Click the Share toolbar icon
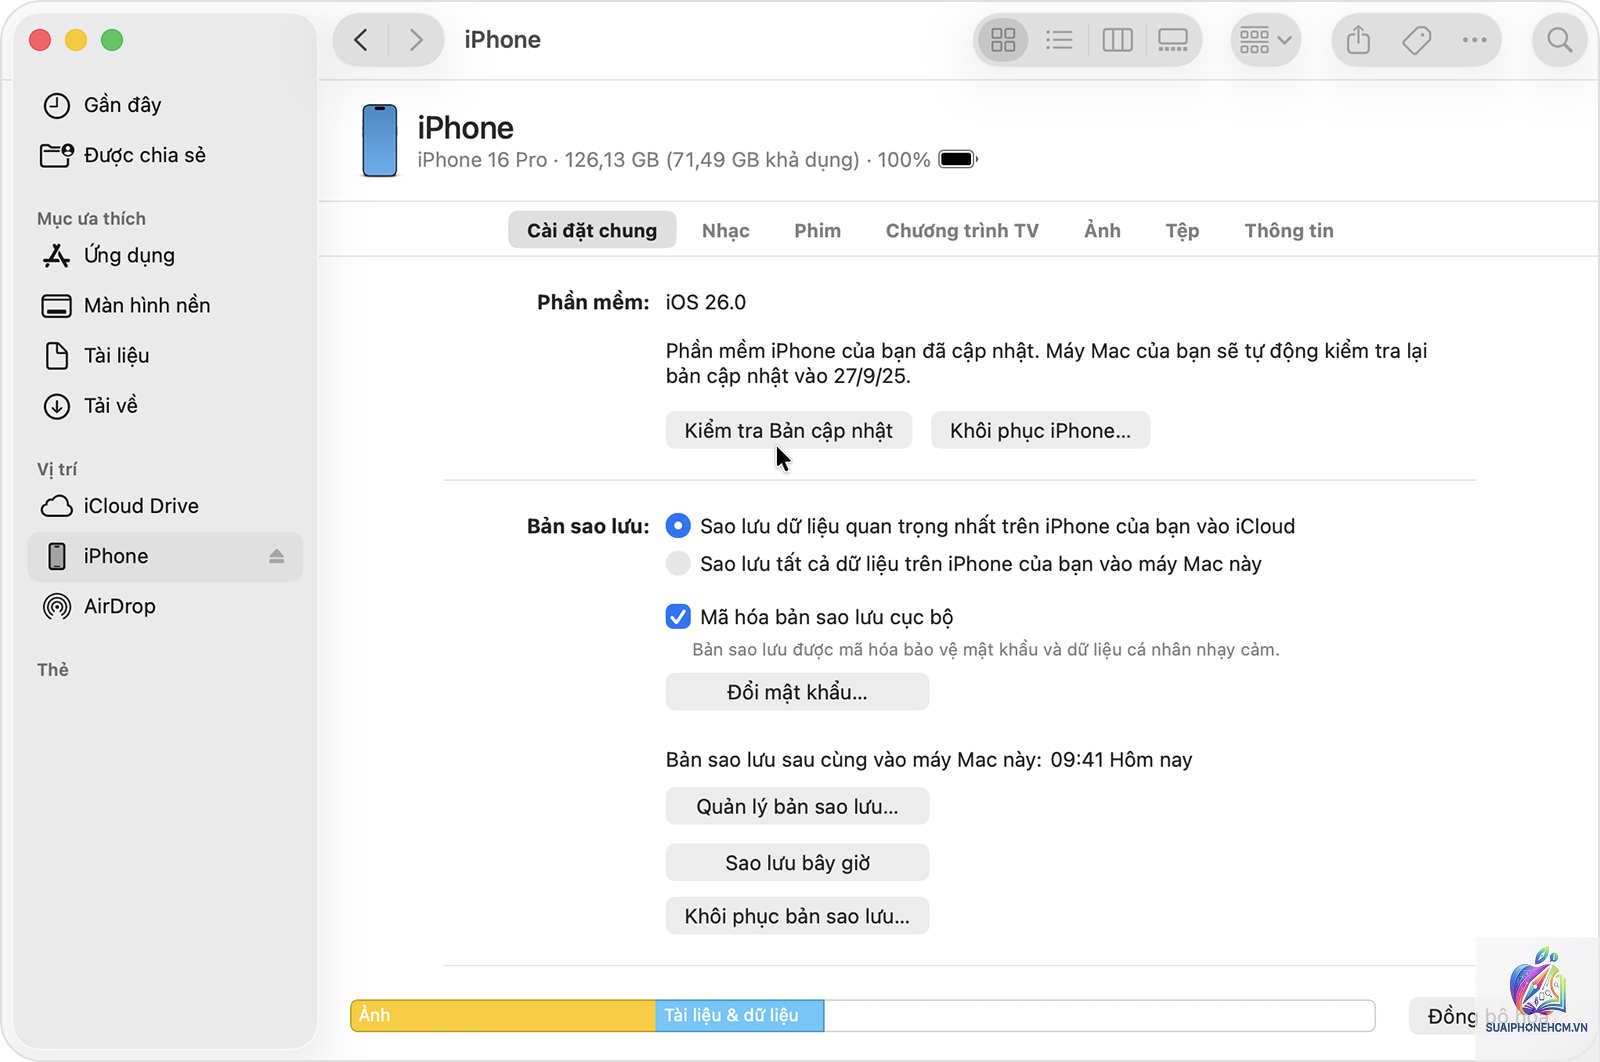 [x=1358, y=40]
